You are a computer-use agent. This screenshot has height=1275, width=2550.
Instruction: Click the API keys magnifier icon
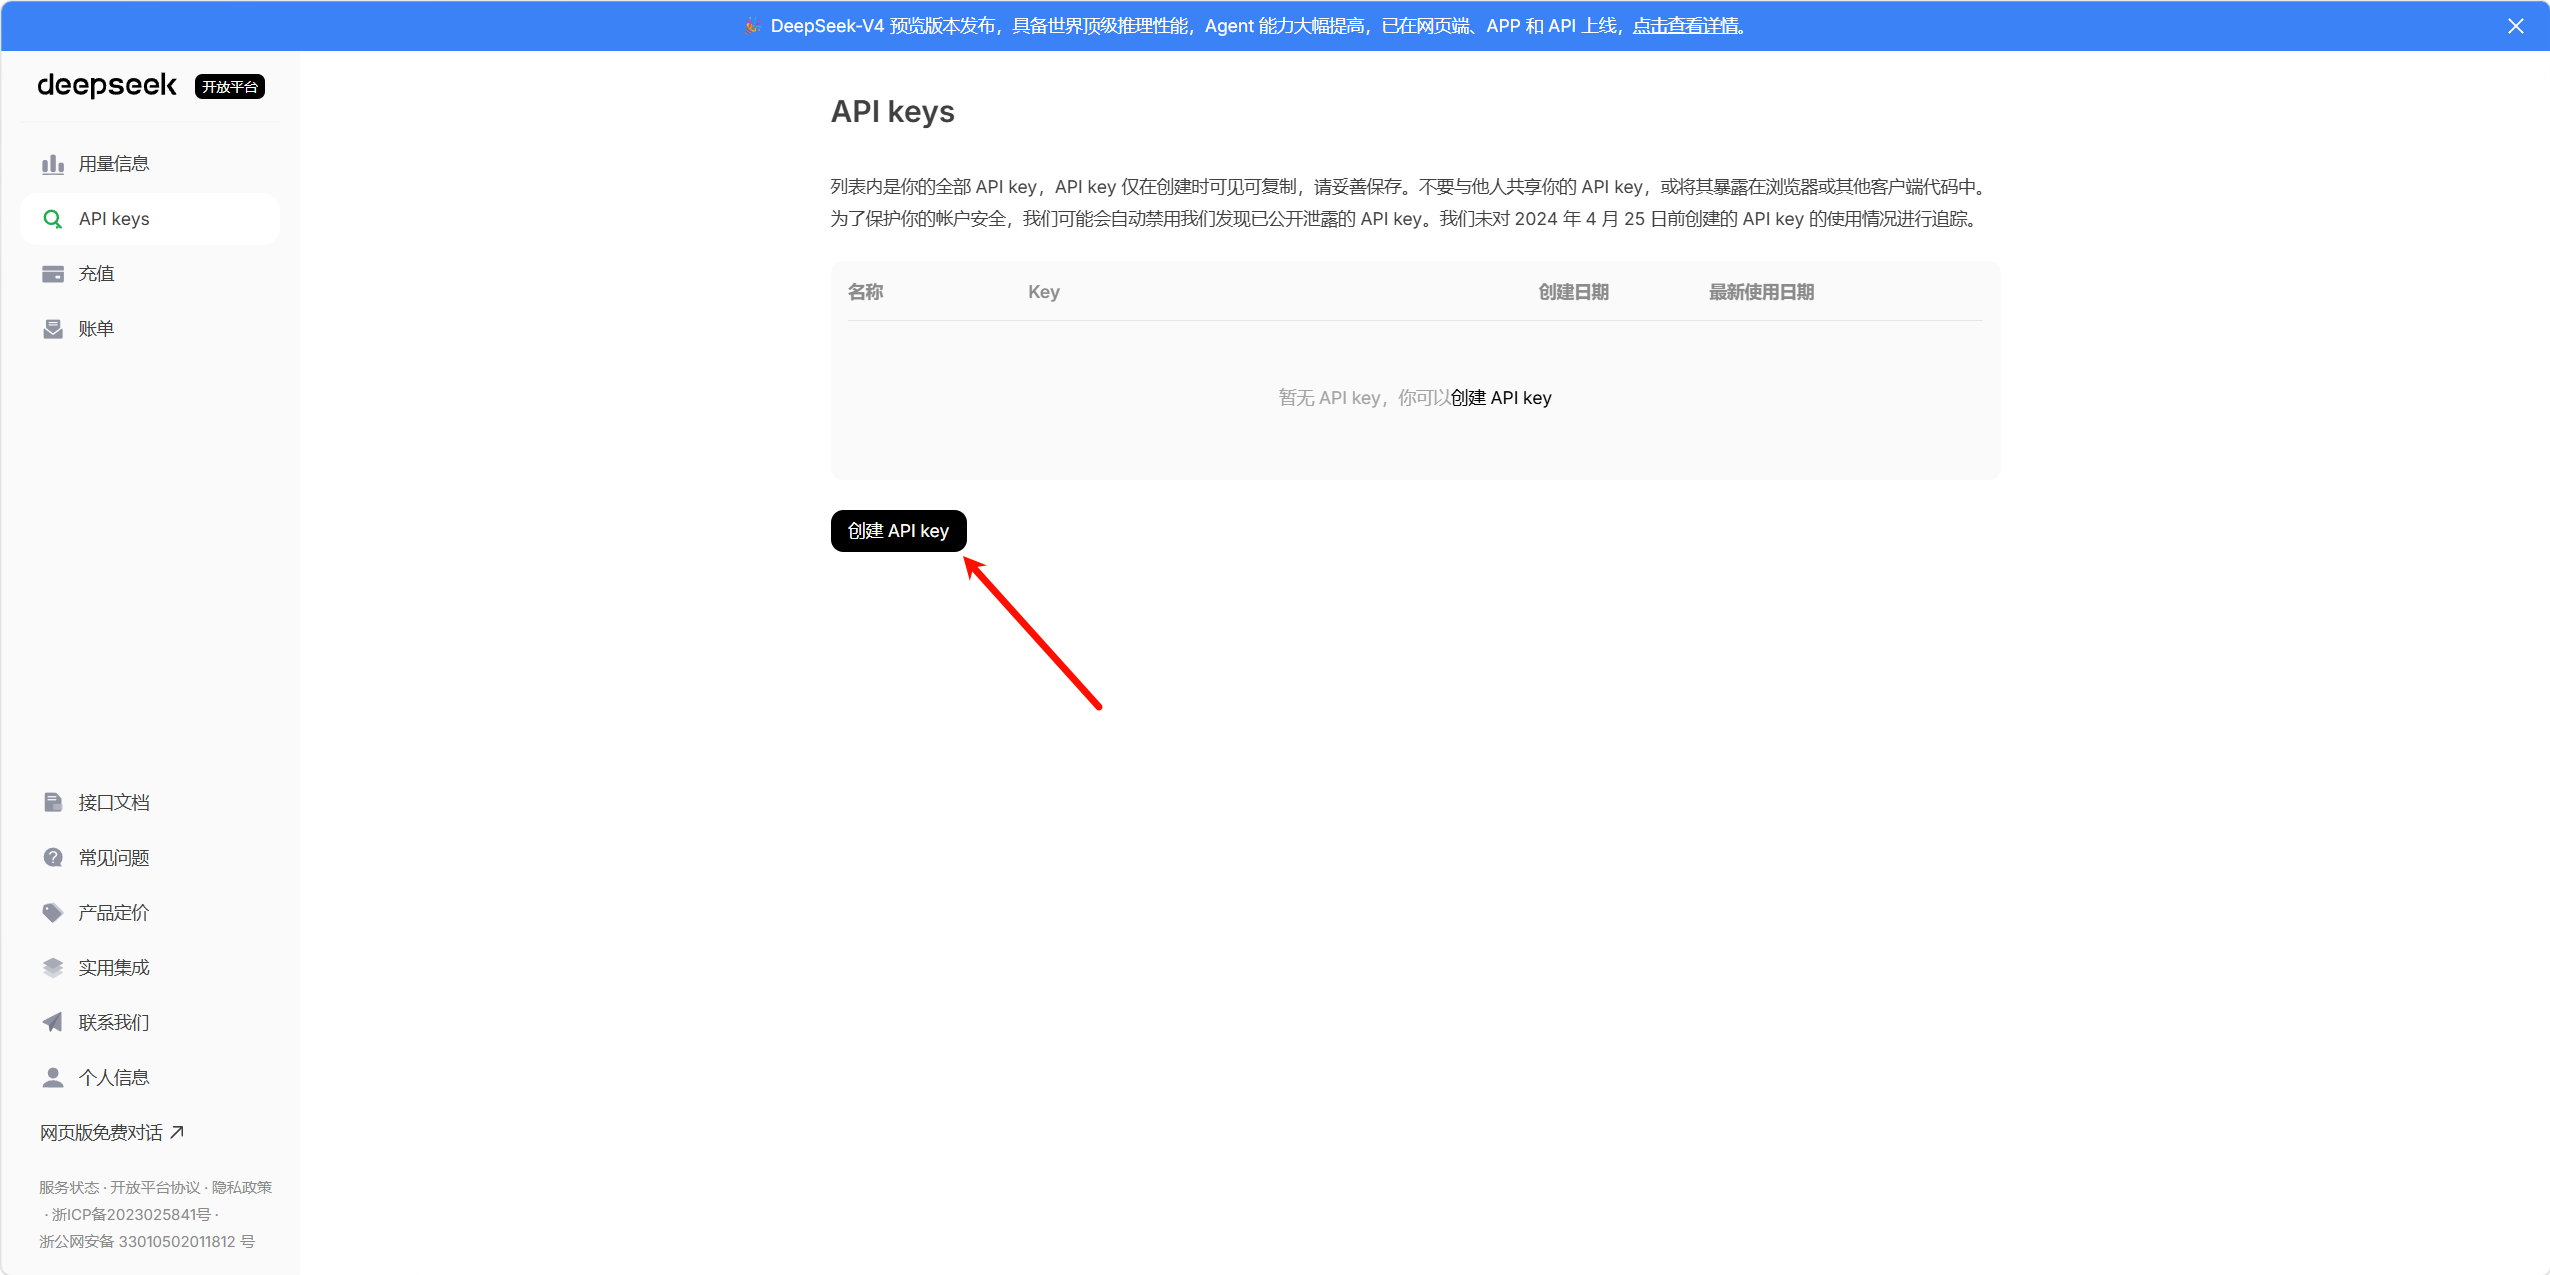[x=53, y=219]
